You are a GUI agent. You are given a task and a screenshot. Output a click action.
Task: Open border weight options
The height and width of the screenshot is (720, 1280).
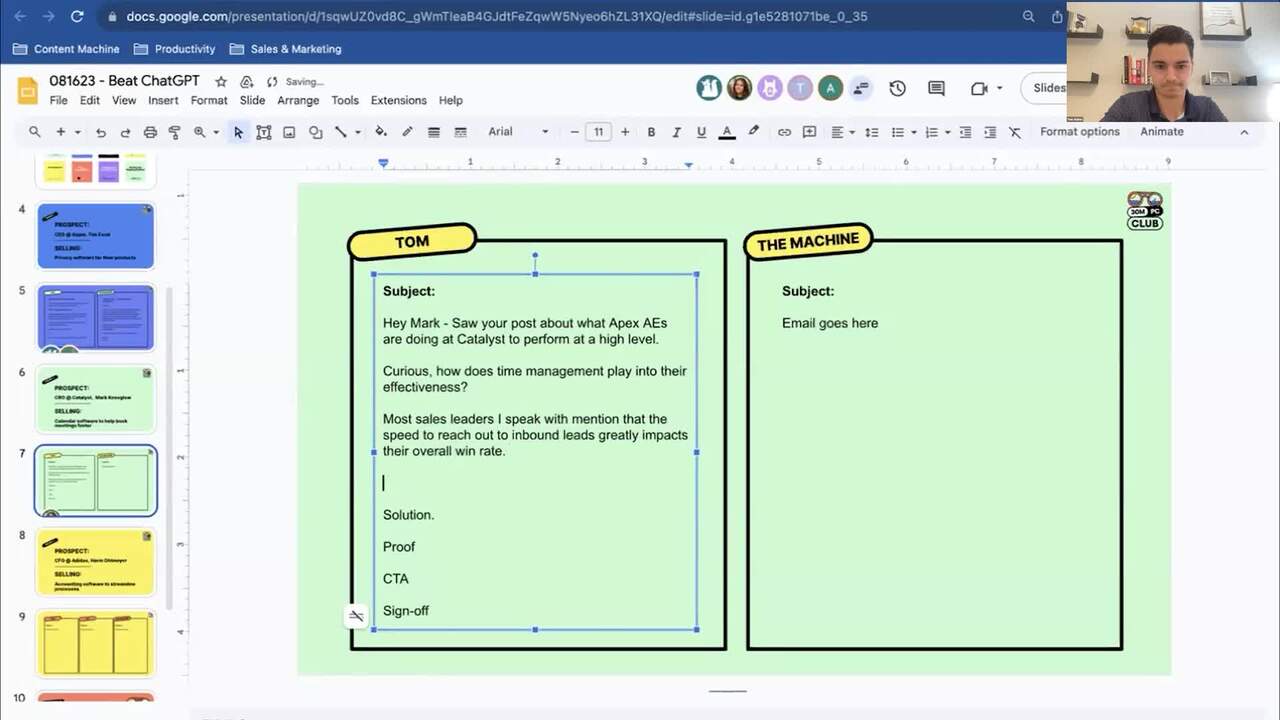pos(434,132)
